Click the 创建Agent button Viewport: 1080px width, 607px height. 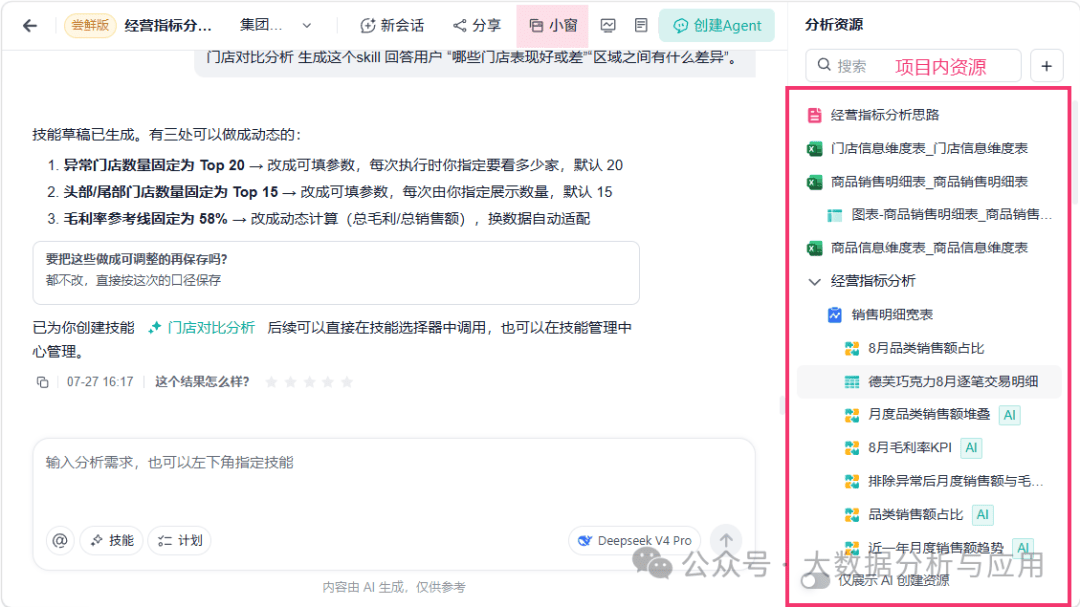click(x=716, y=25)
